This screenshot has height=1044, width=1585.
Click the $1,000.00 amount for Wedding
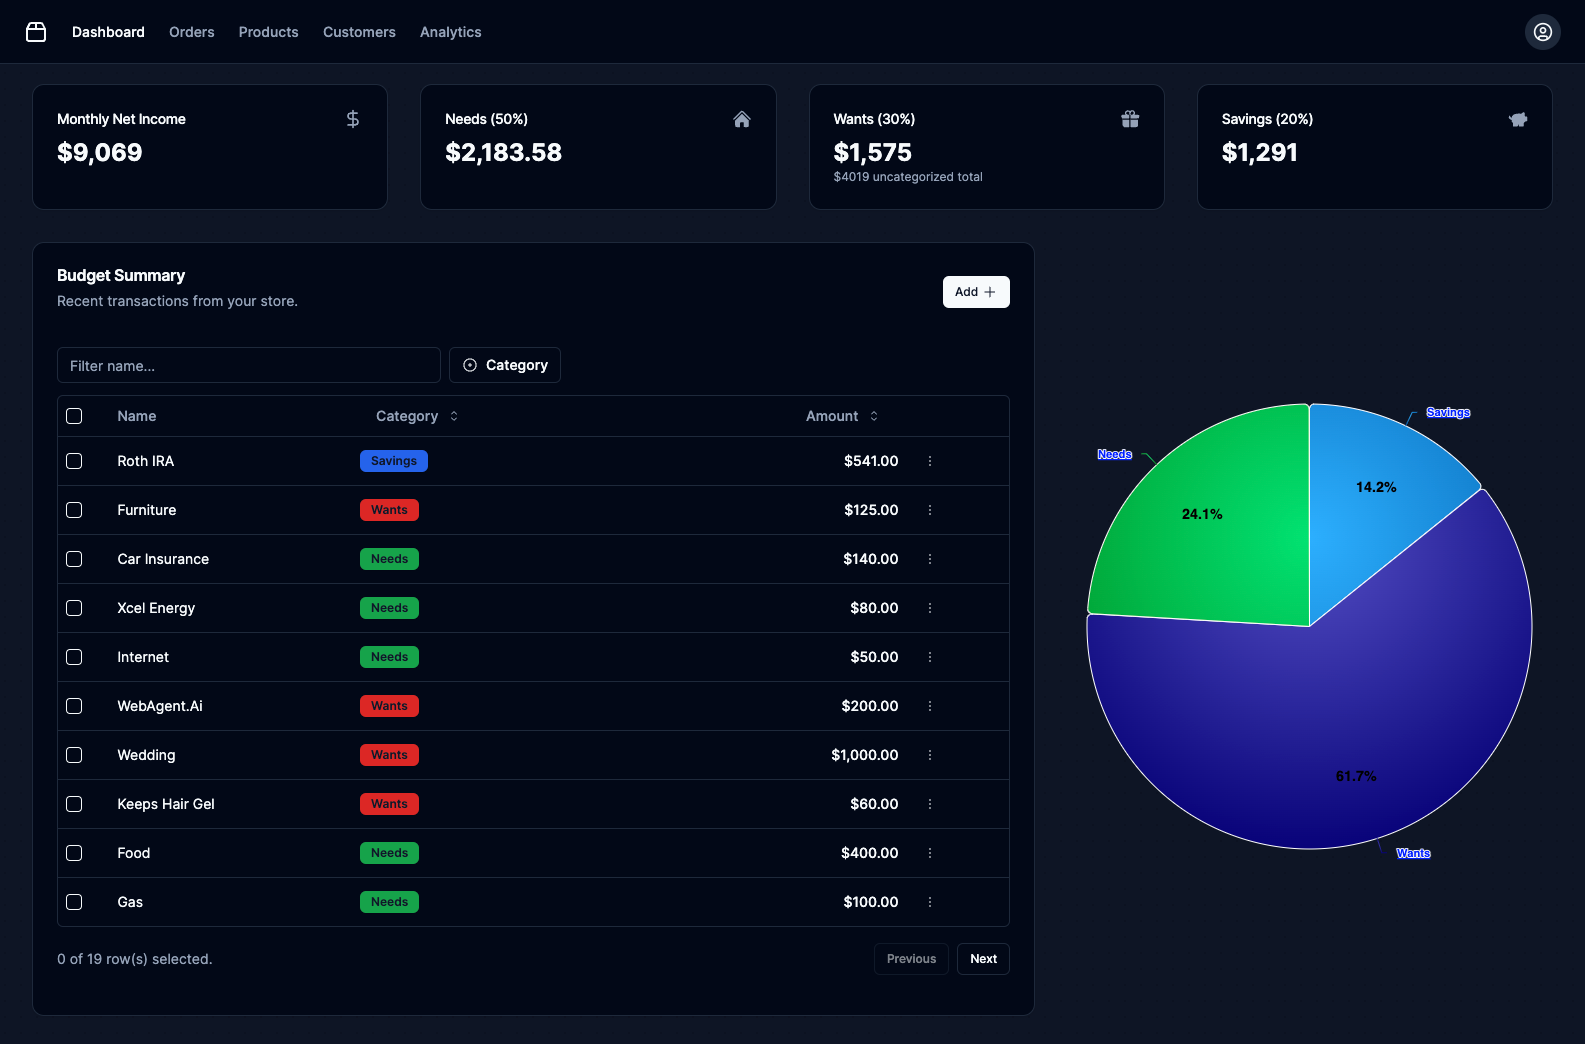(x=865, y=755)
